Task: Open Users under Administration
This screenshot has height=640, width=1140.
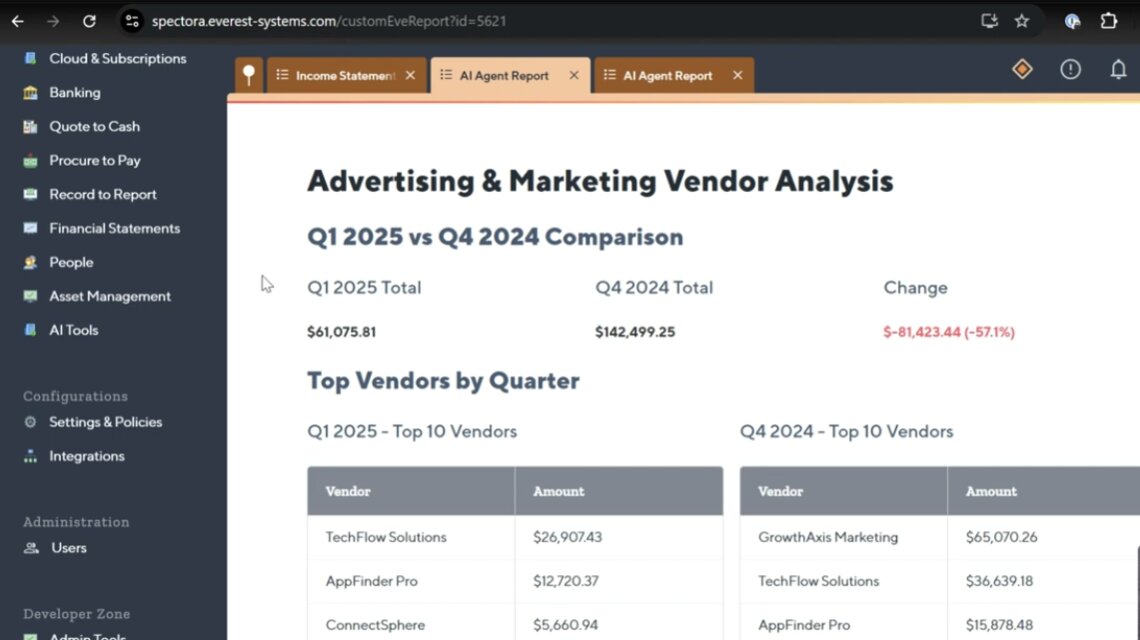Action: [x=69, y=549]
